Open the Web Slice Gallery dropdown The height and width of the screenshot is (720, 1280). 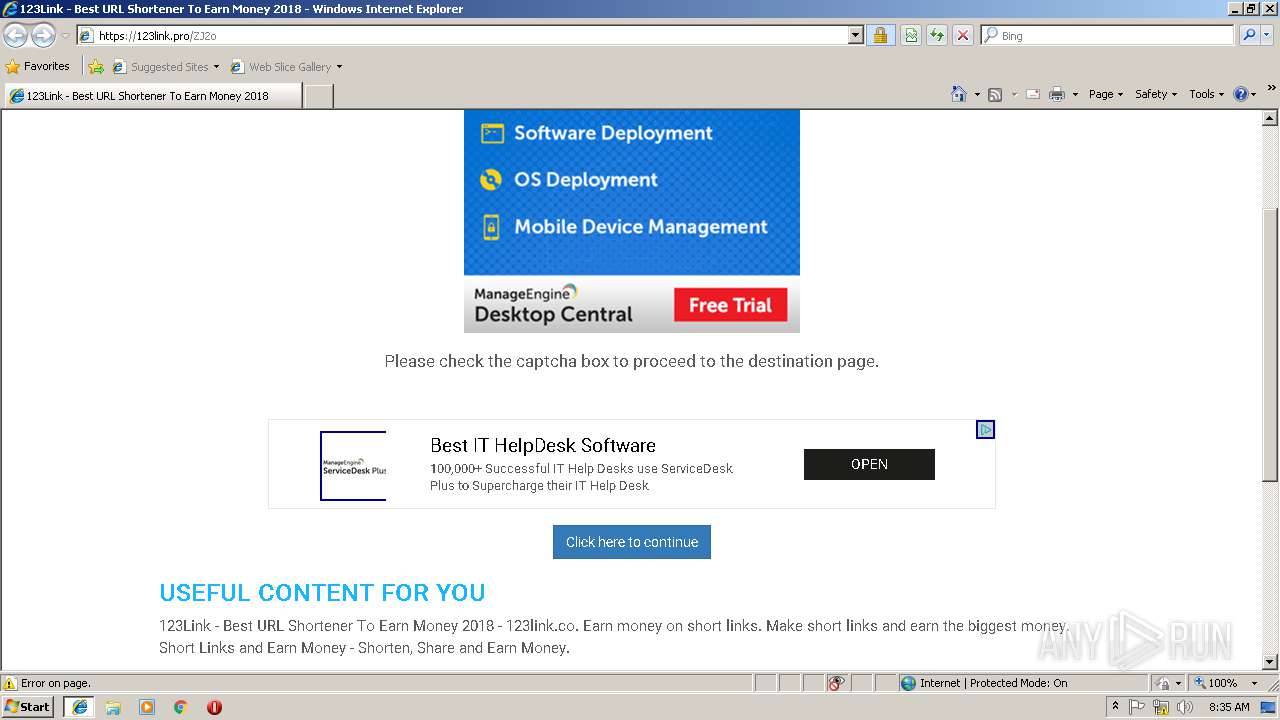pos(286,67)
